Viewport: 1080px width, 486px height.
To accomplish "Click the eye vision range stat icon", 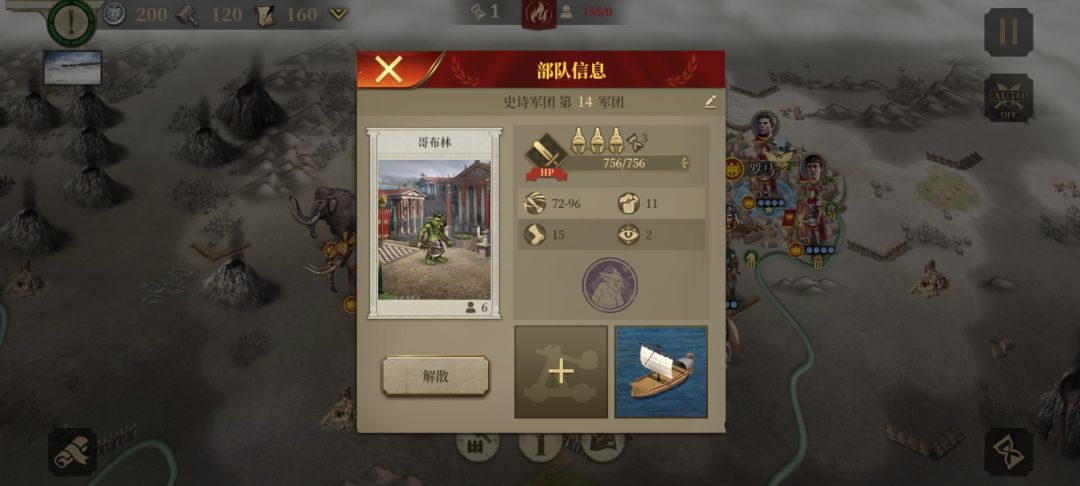I will (x=627, y=235).
